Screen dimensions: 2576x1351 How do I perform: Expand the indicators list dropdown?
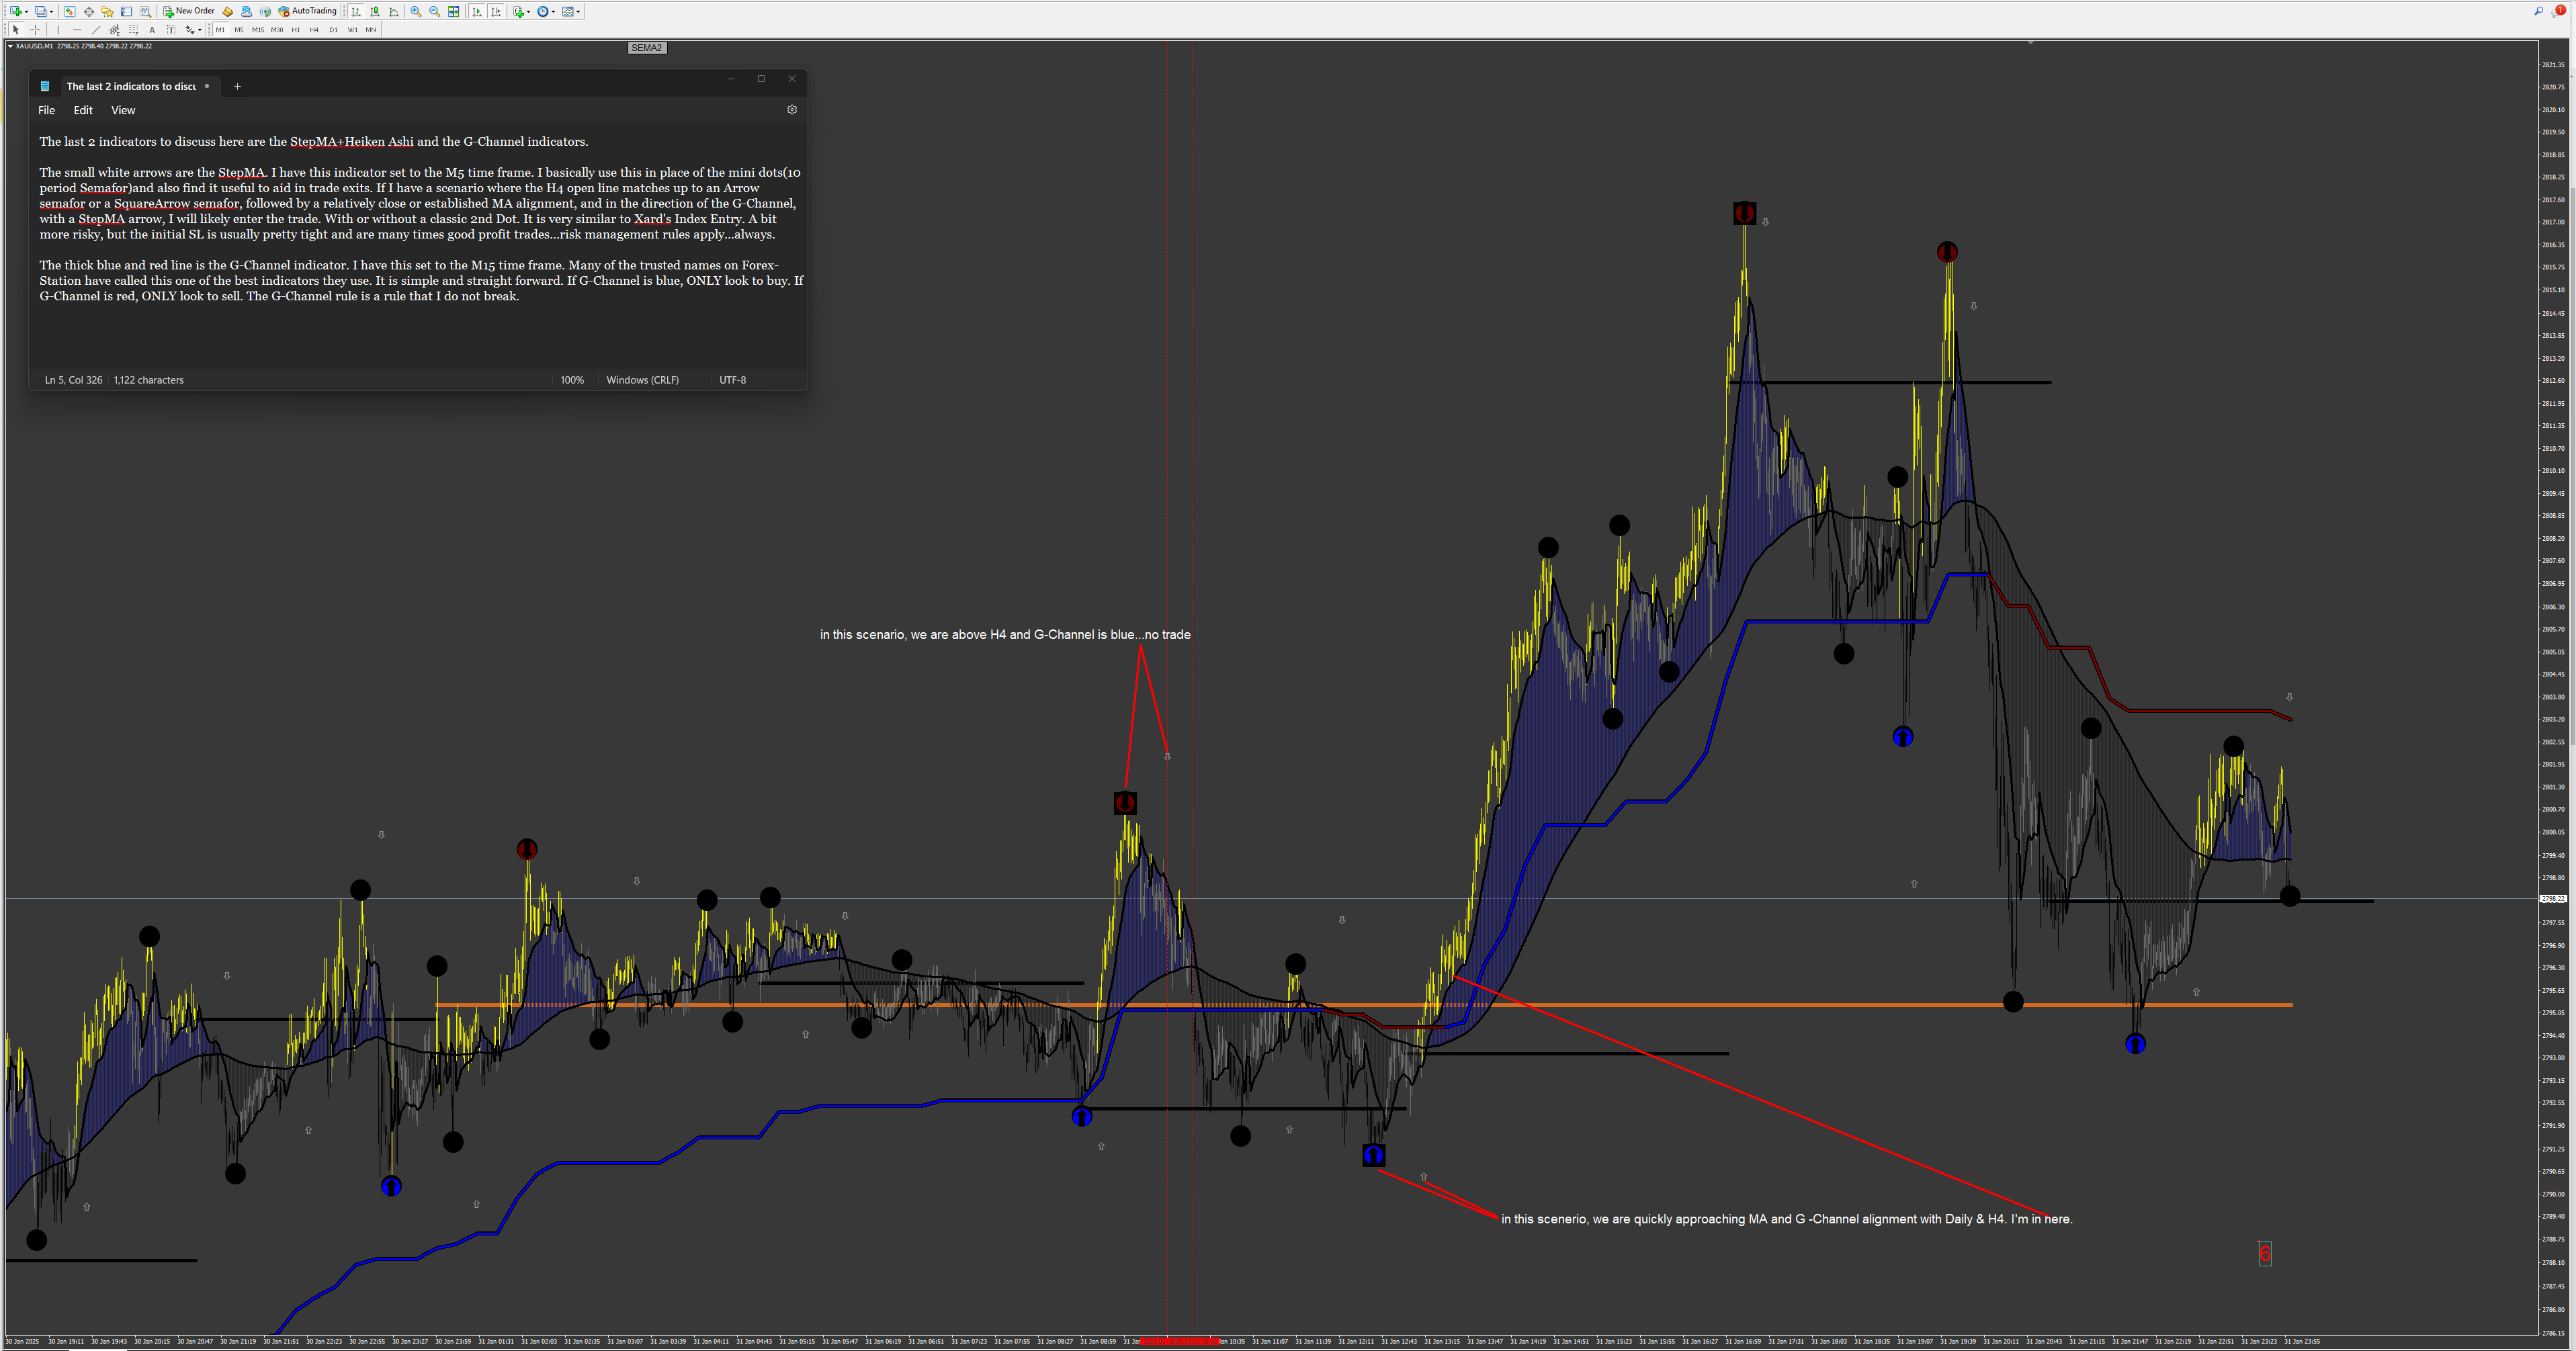[x=528, y=11]
